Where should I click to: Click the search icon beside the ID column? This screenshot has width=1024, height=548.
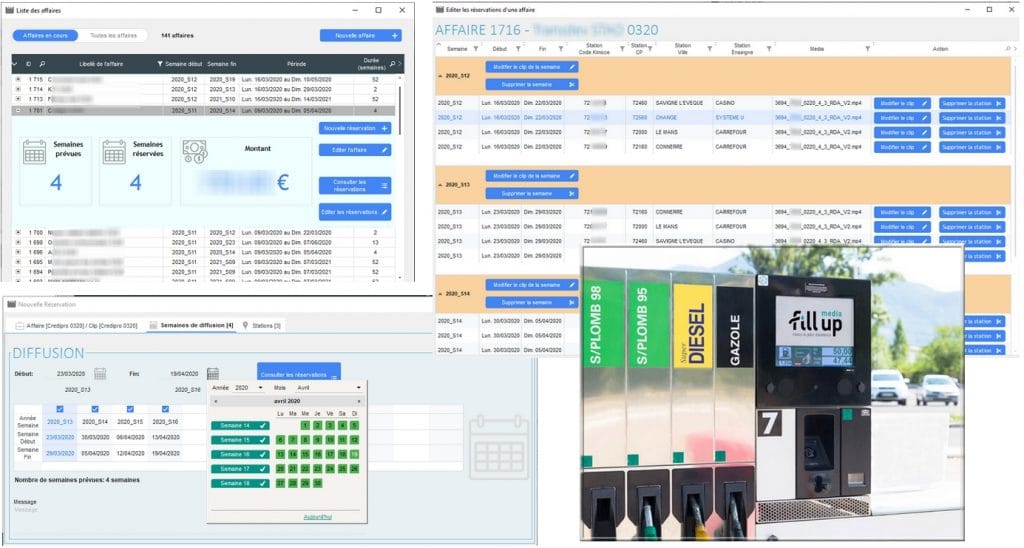pyautogui.click(x=42, y=63)
